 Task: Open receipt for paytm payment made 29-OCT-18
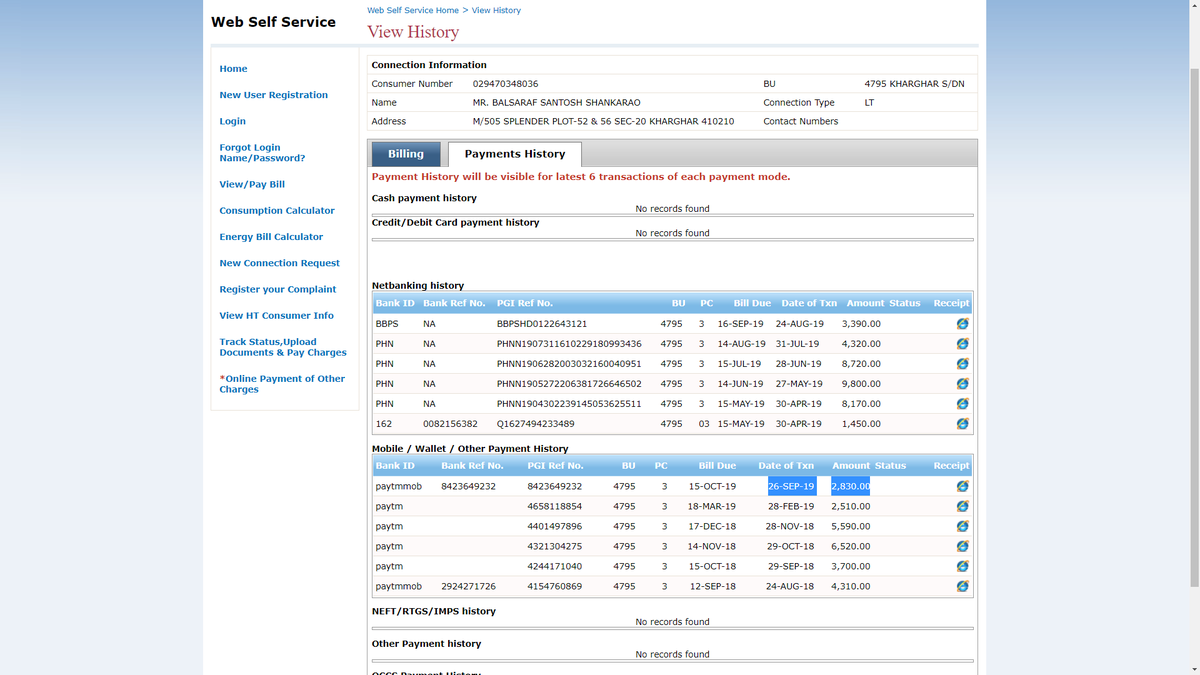pos(962,546)
